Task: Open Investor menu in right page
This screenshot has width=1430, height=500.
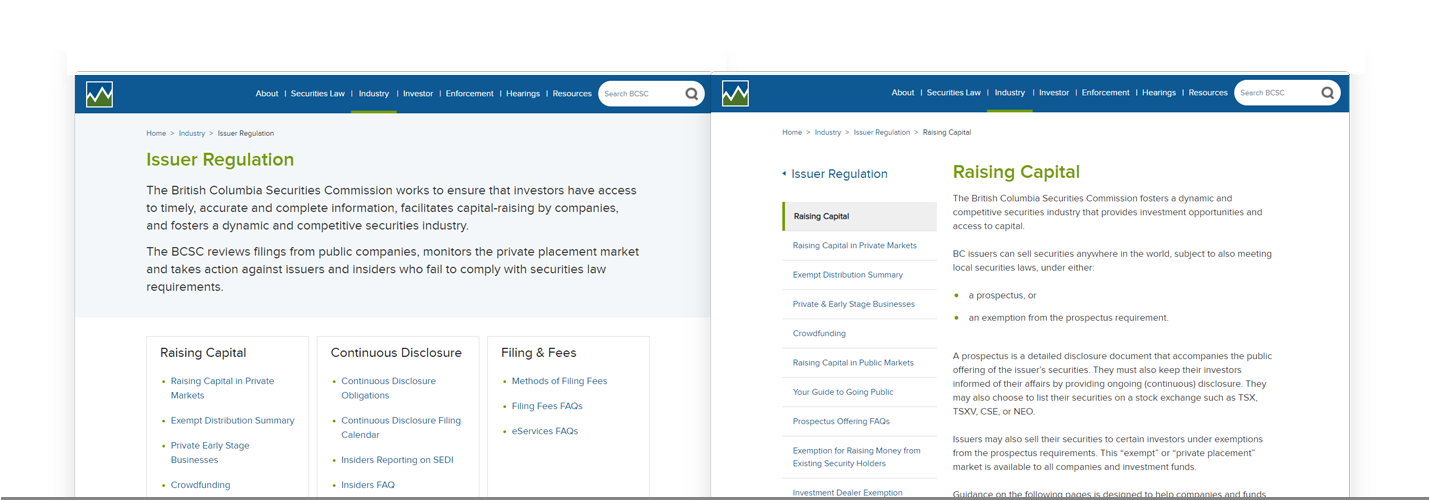Action: click(x=1054, y=93)
